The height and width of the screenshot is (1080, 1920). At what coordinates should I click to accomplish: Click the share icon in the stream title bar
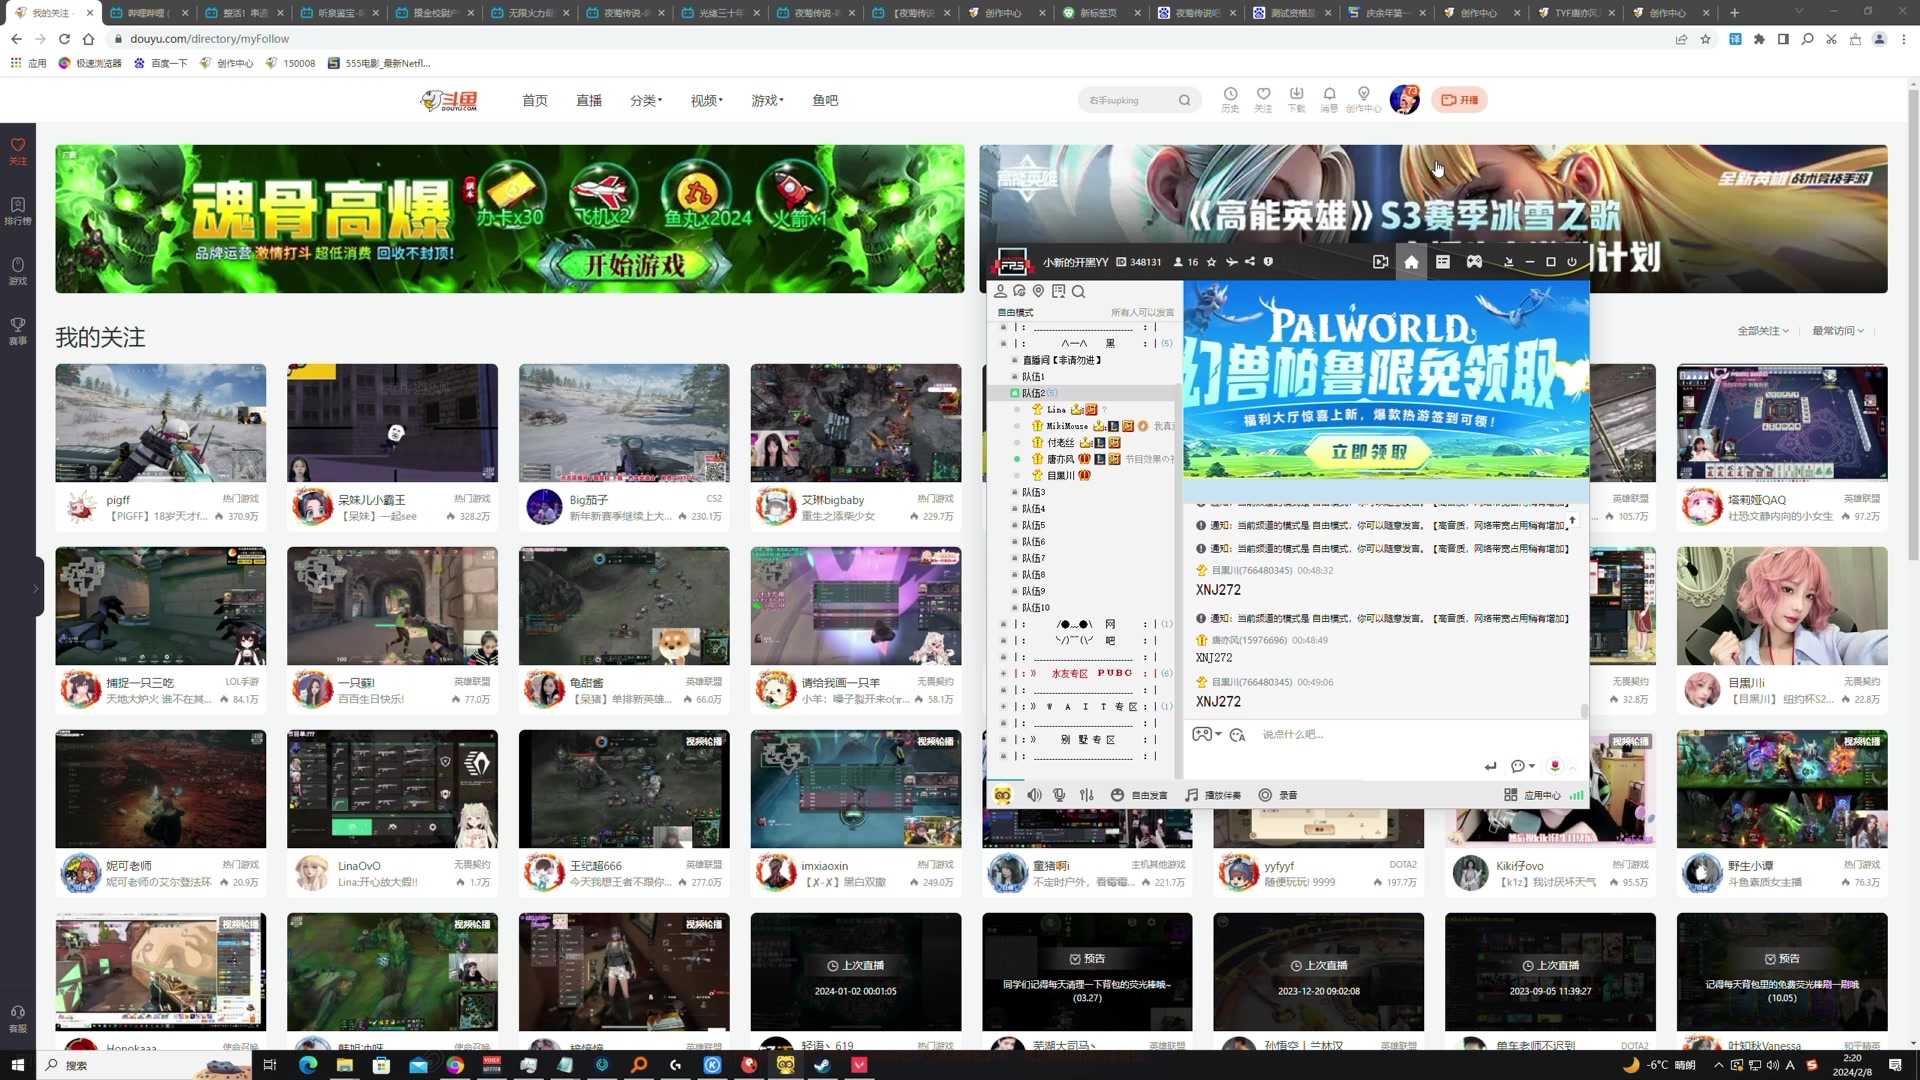[1249, 261]
